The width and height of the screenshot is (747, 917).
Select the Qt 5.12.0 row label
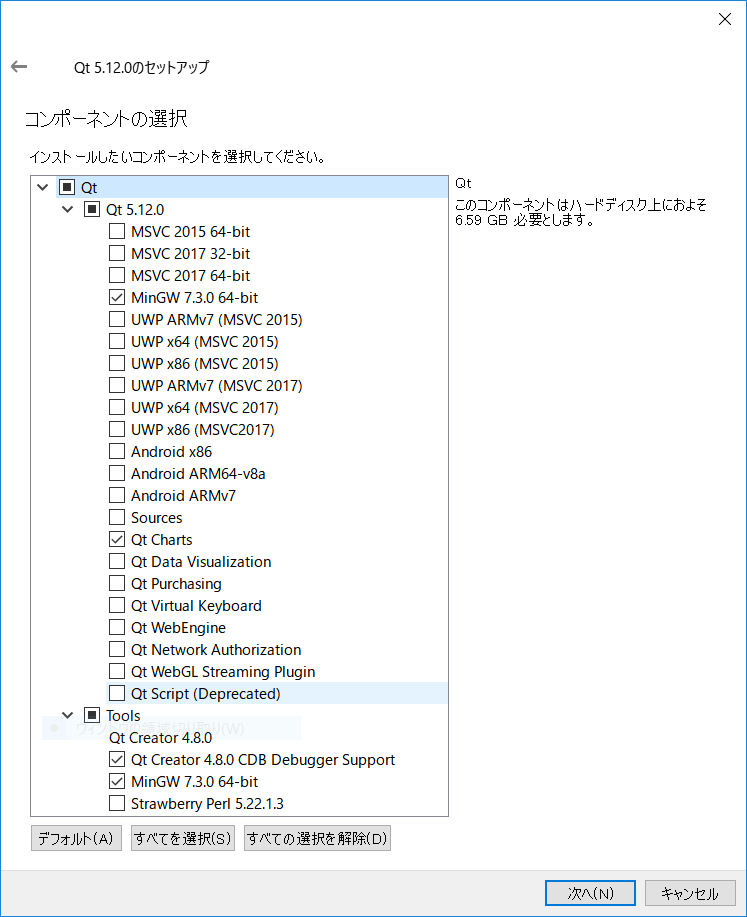point(135,209)
